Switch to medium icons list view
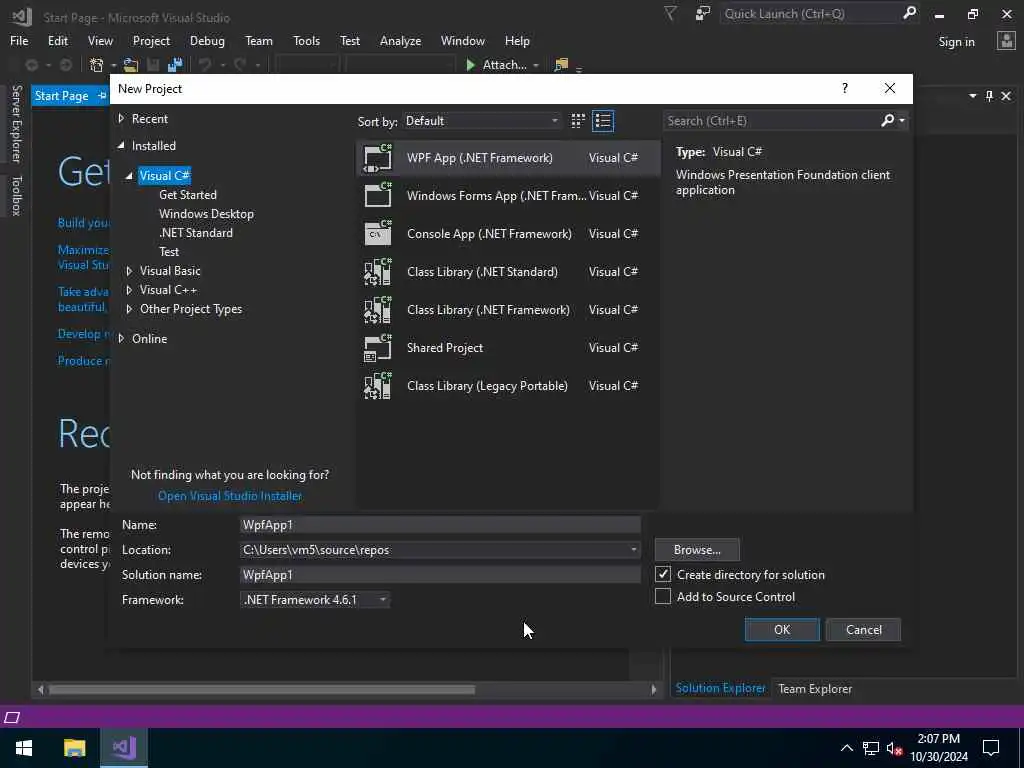Image resolution: width=1024 pixels, height=768 pixels. click(x=603, y=121)
